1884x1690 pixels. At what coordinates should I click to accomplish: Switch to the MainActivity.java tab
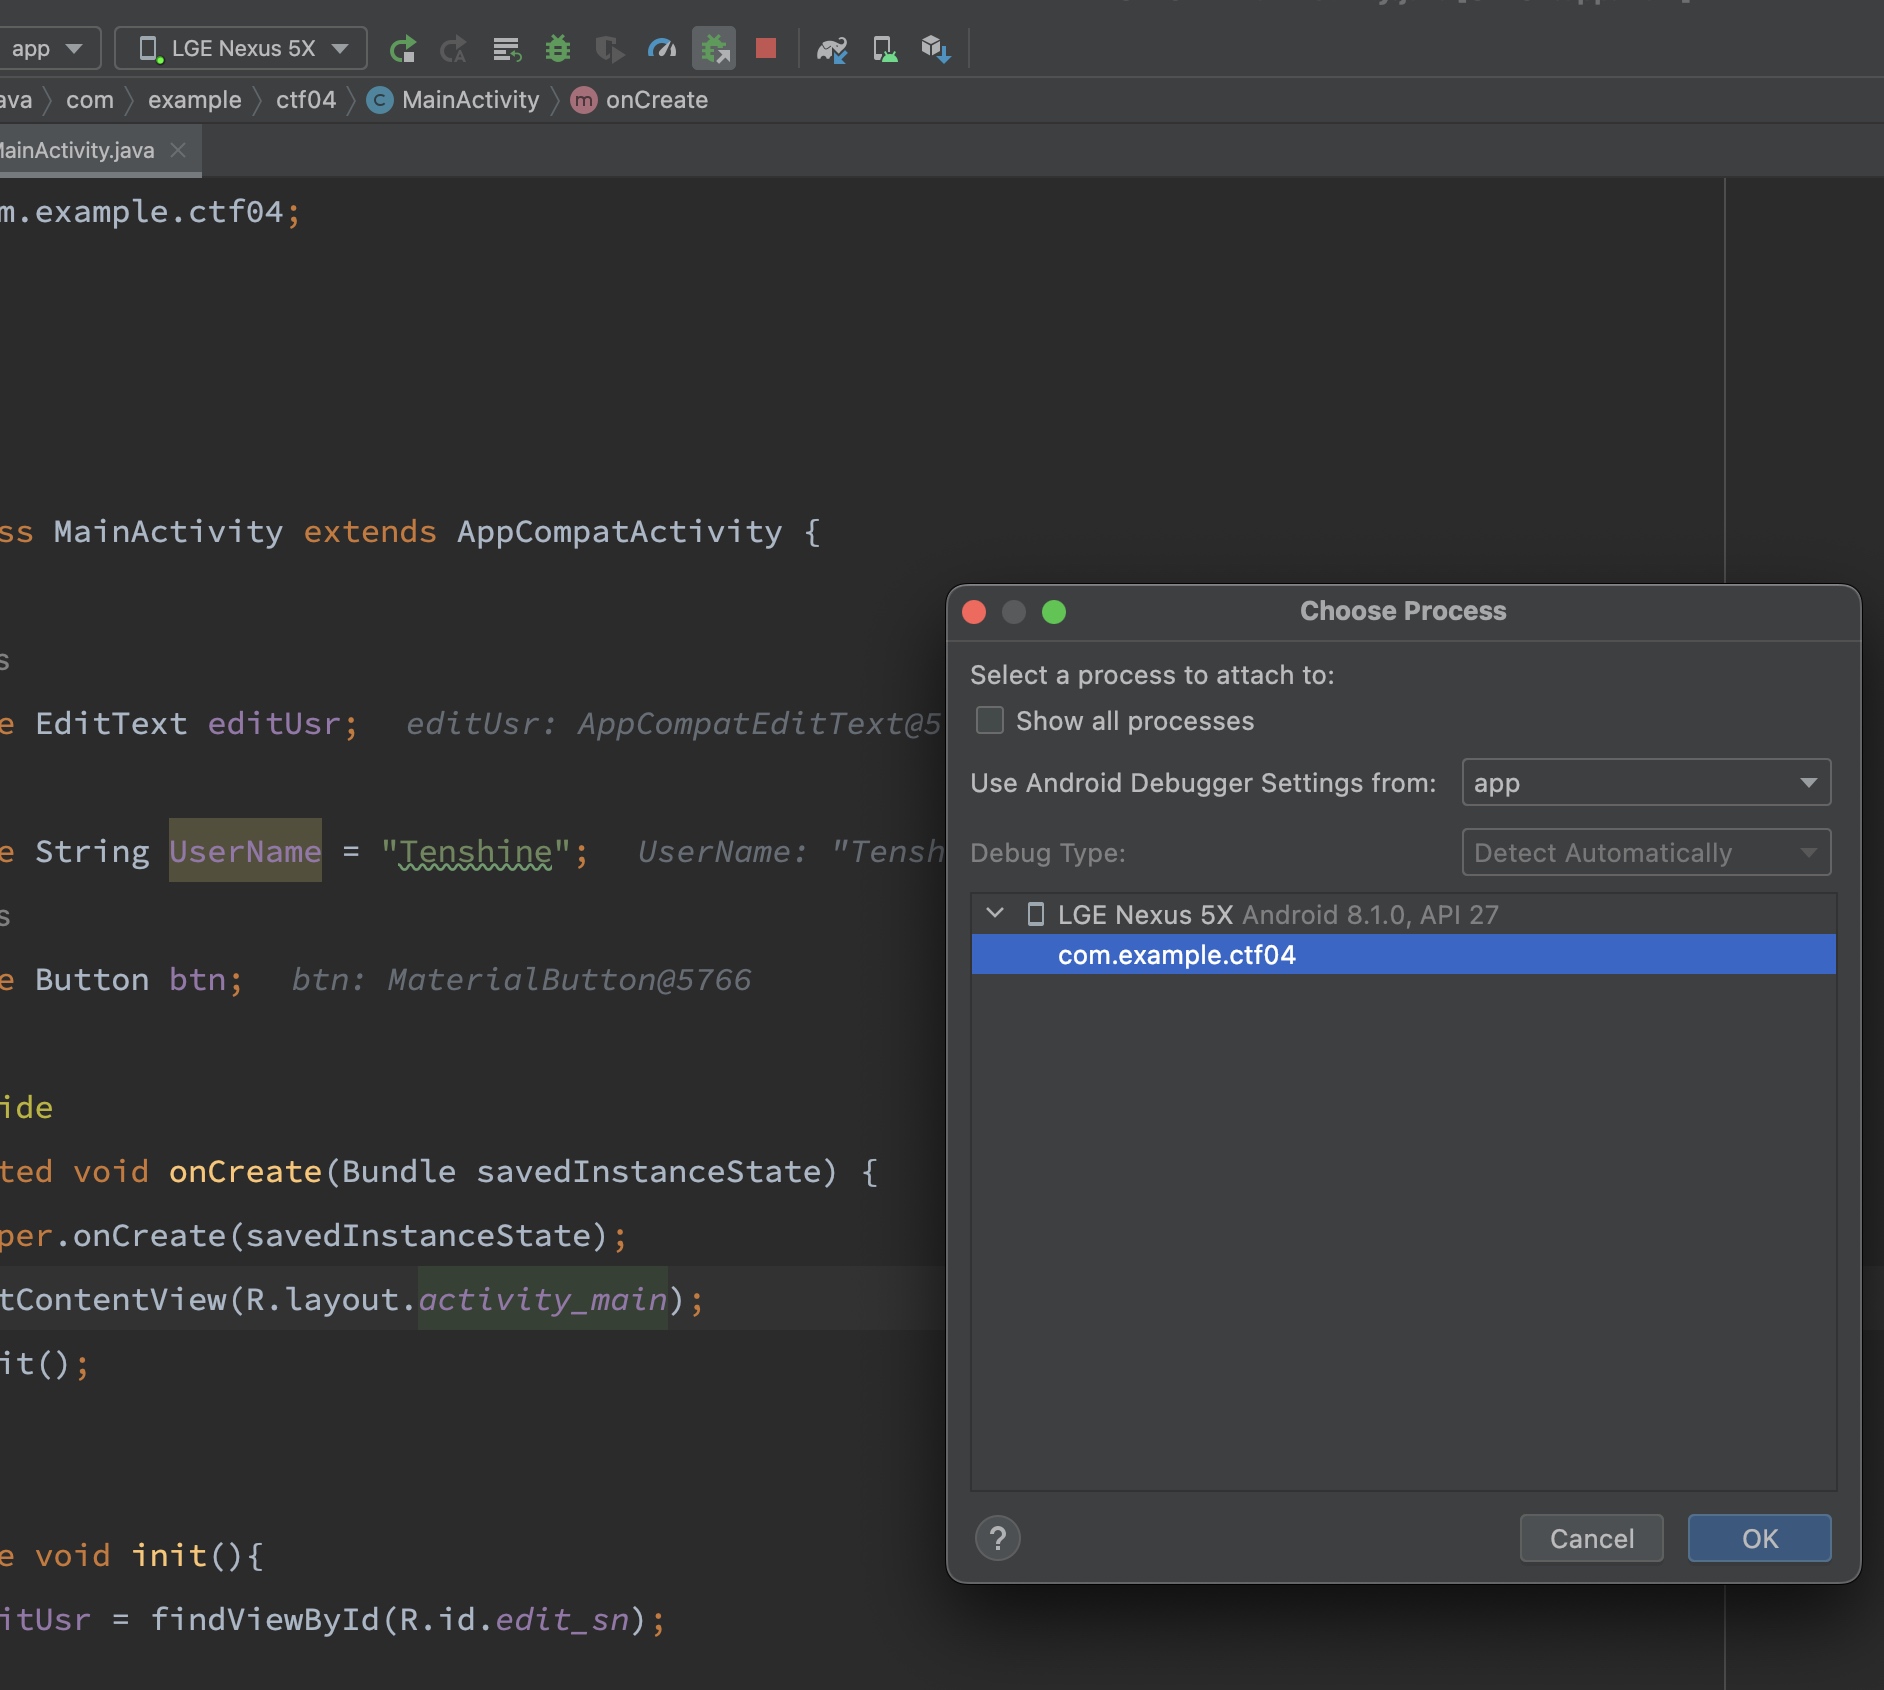pyautogui.click(x=78, y=151)
